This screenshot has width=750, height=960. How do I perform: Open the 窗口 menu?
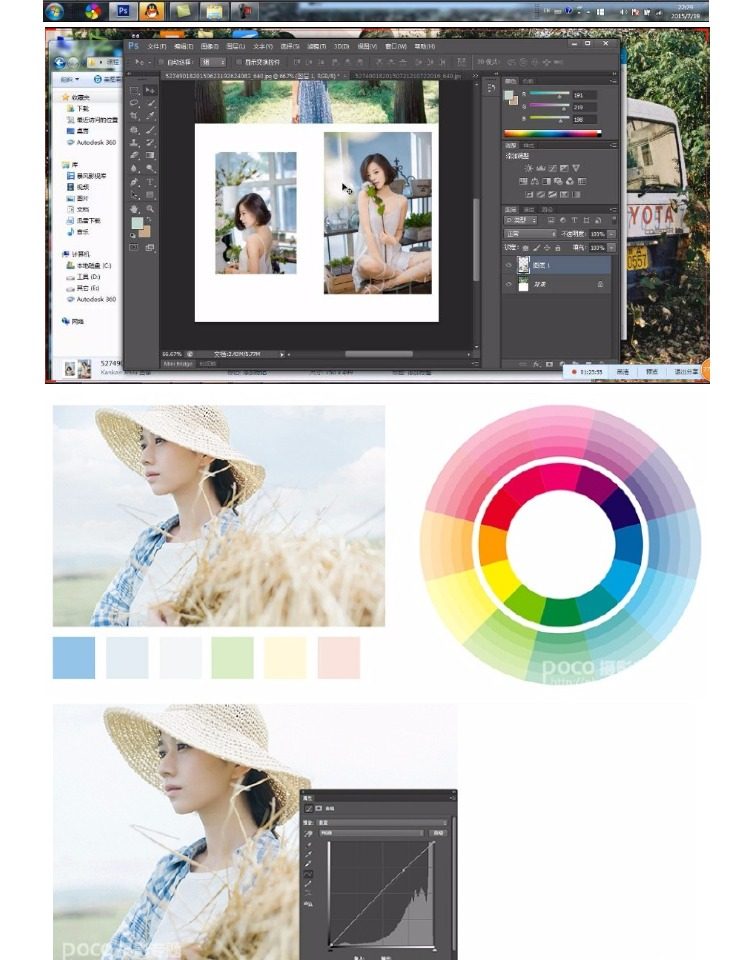tap(395, 47)
